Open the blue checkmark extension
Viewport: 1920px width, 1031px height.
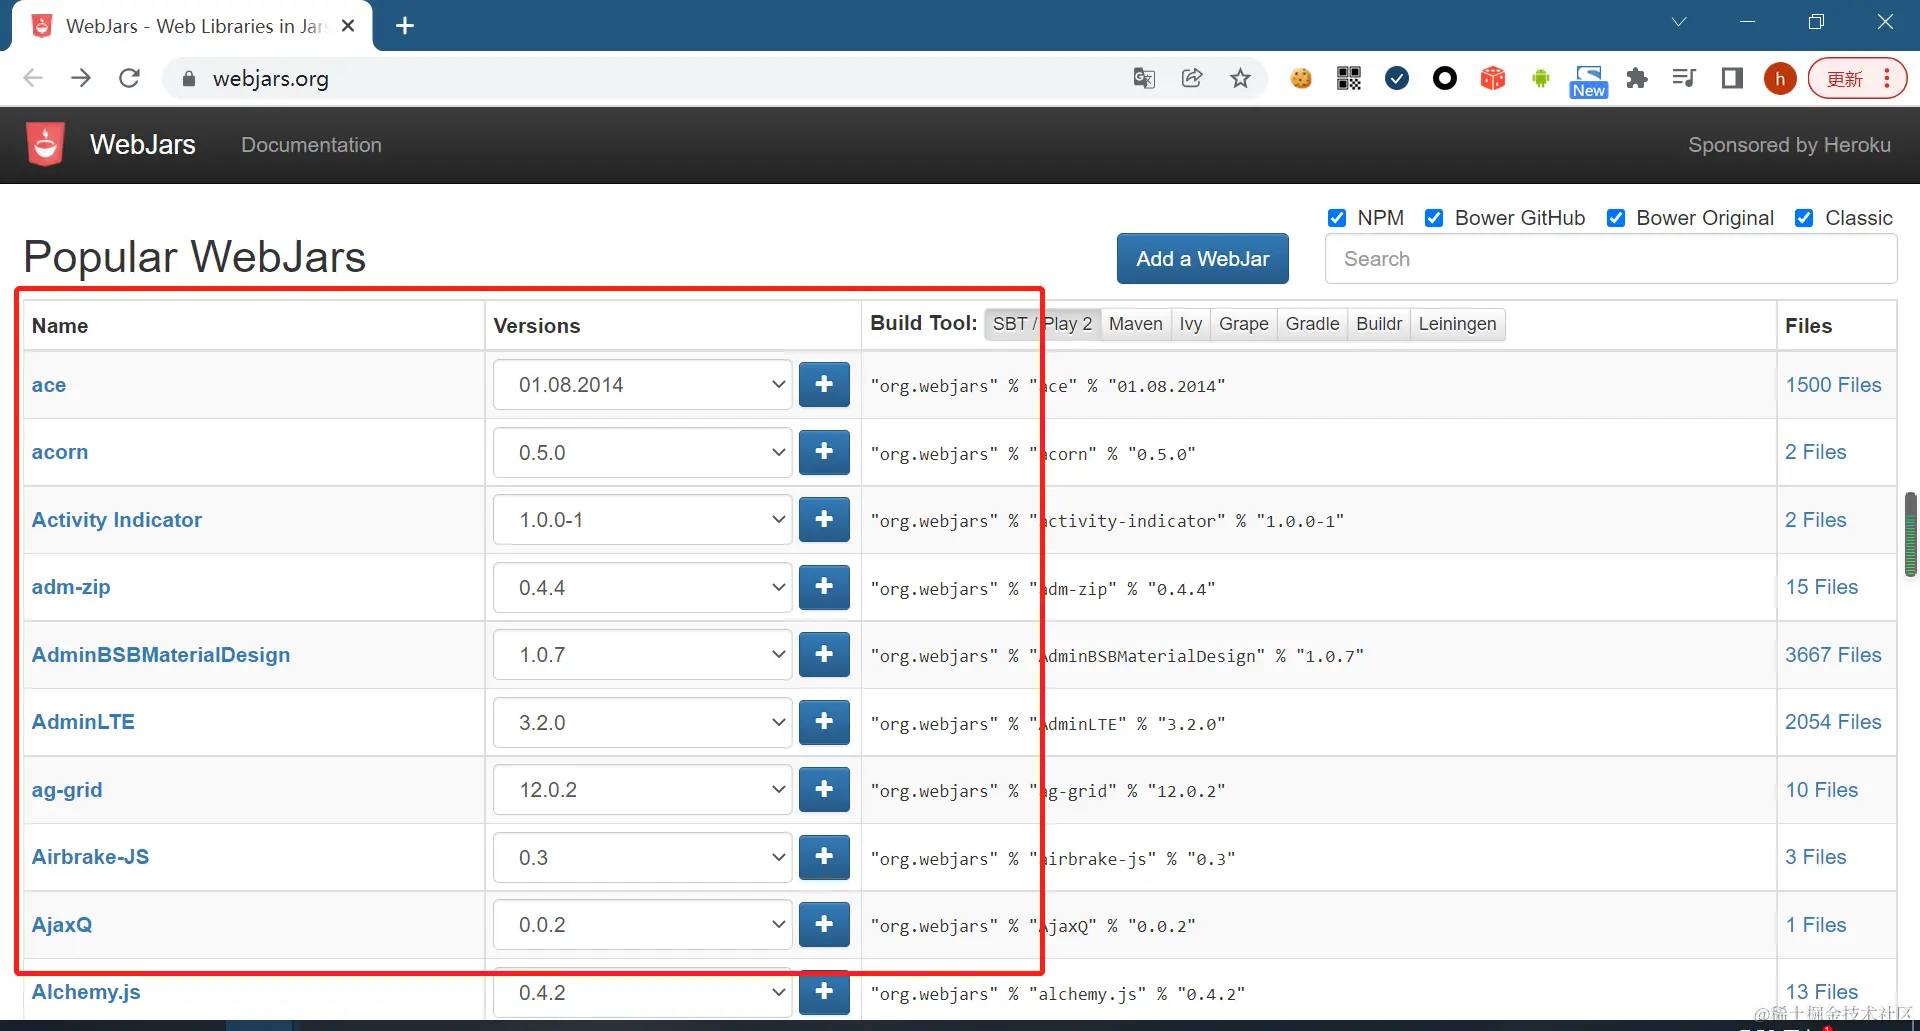1397,78
